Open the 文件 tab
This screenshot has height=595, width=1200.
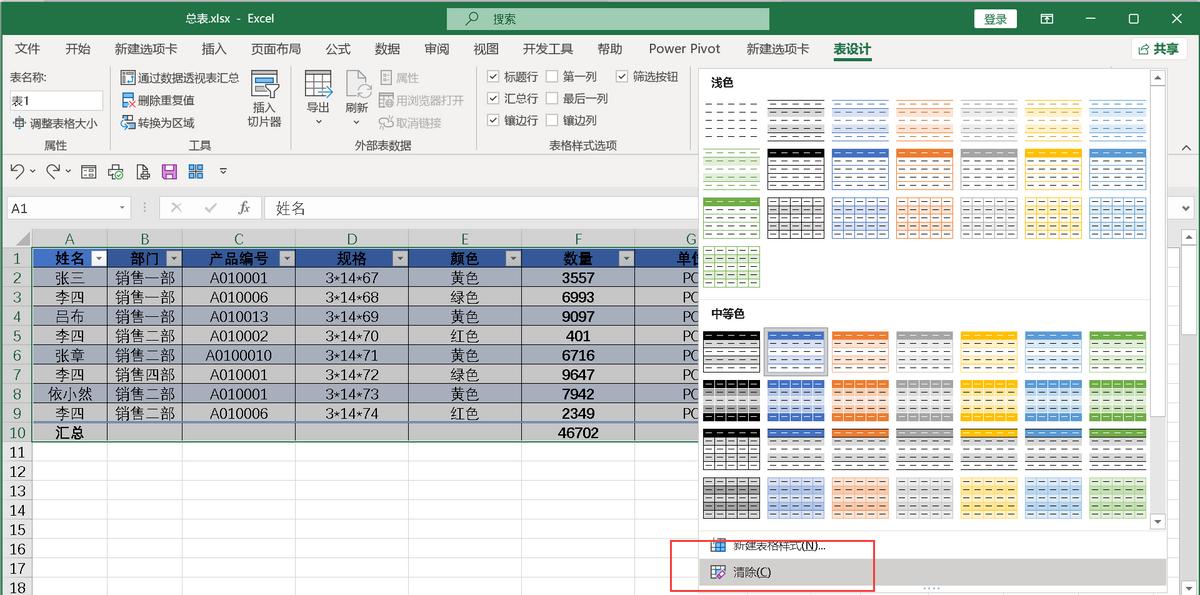click(x=28, y=48)
